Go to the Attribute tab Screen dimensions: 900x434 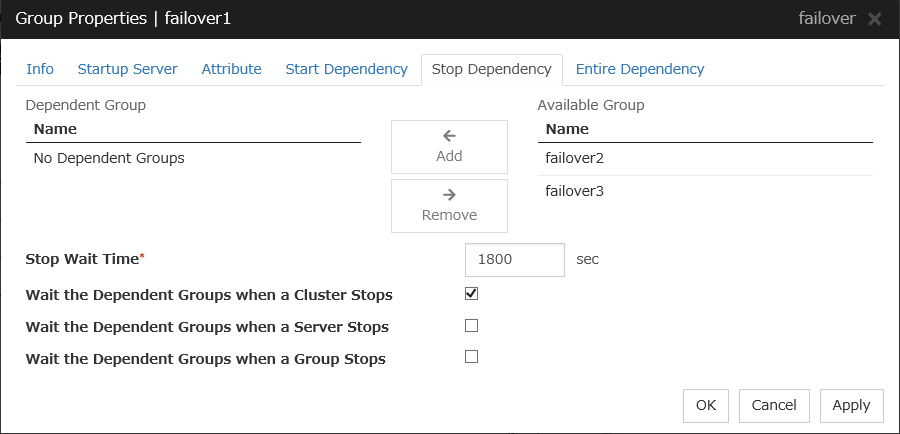click(x=231, y=69)
